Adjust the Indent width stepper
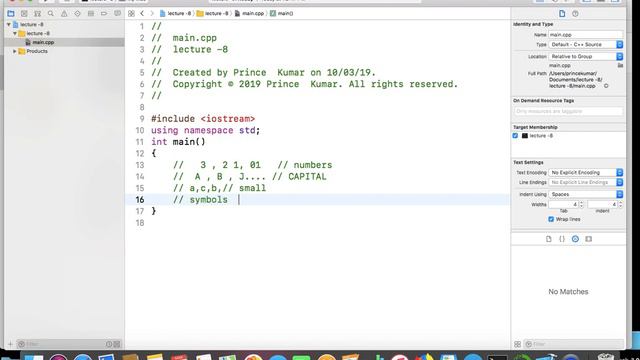640x360 pixels. click(620, 204)
